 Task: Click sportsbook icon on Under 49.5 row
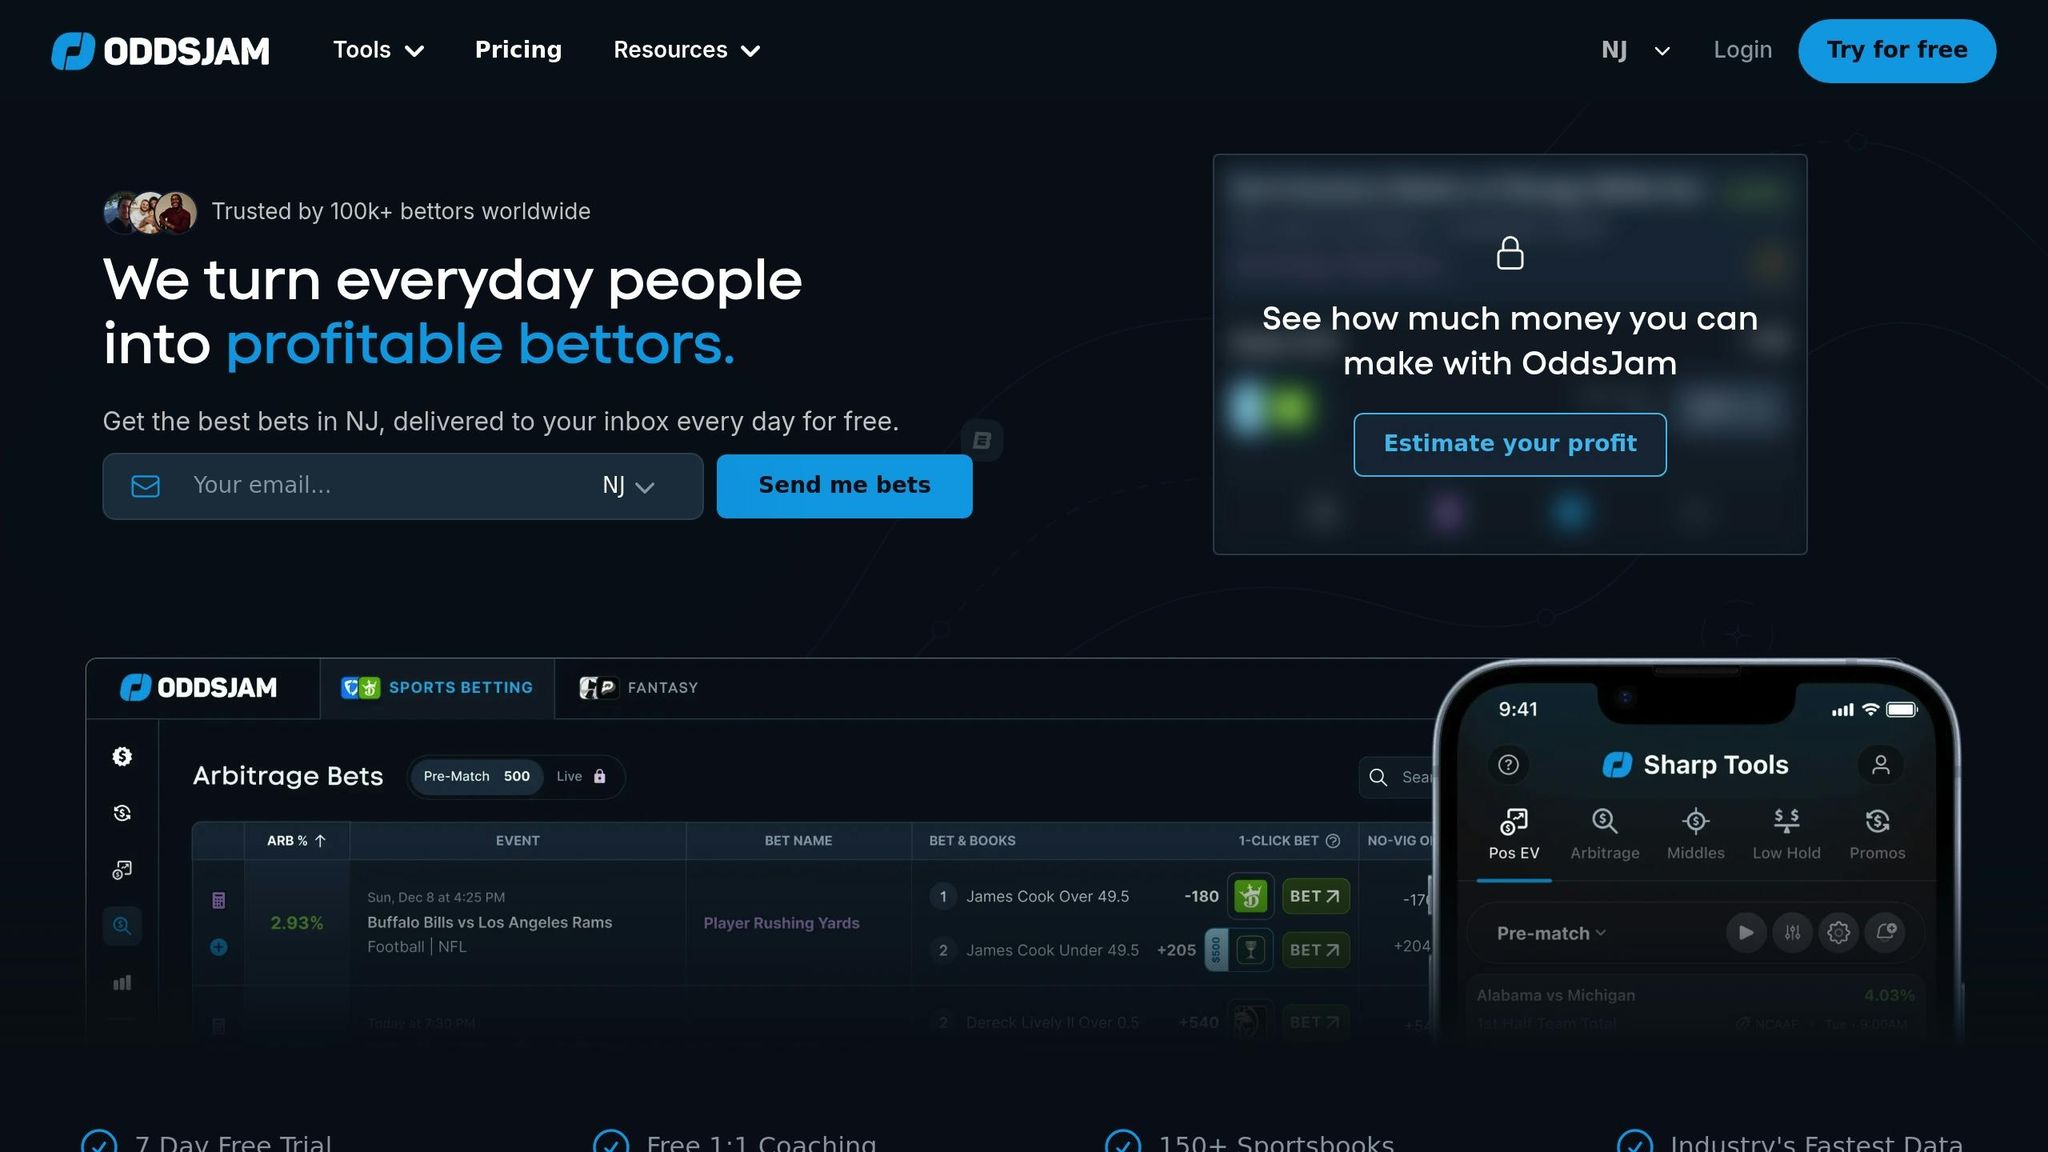click(x=1250, y=950)
